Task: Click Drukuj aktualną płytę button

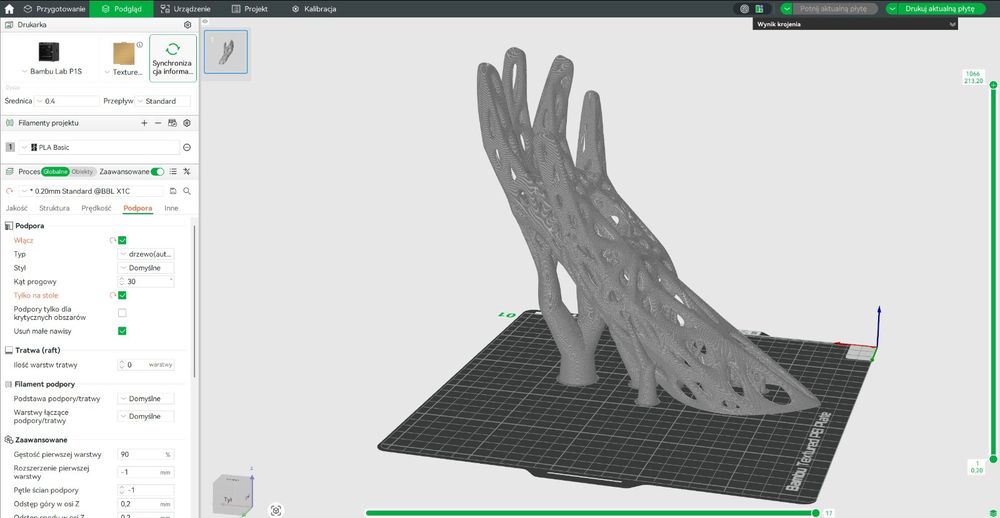Action: tap(938, 8)
